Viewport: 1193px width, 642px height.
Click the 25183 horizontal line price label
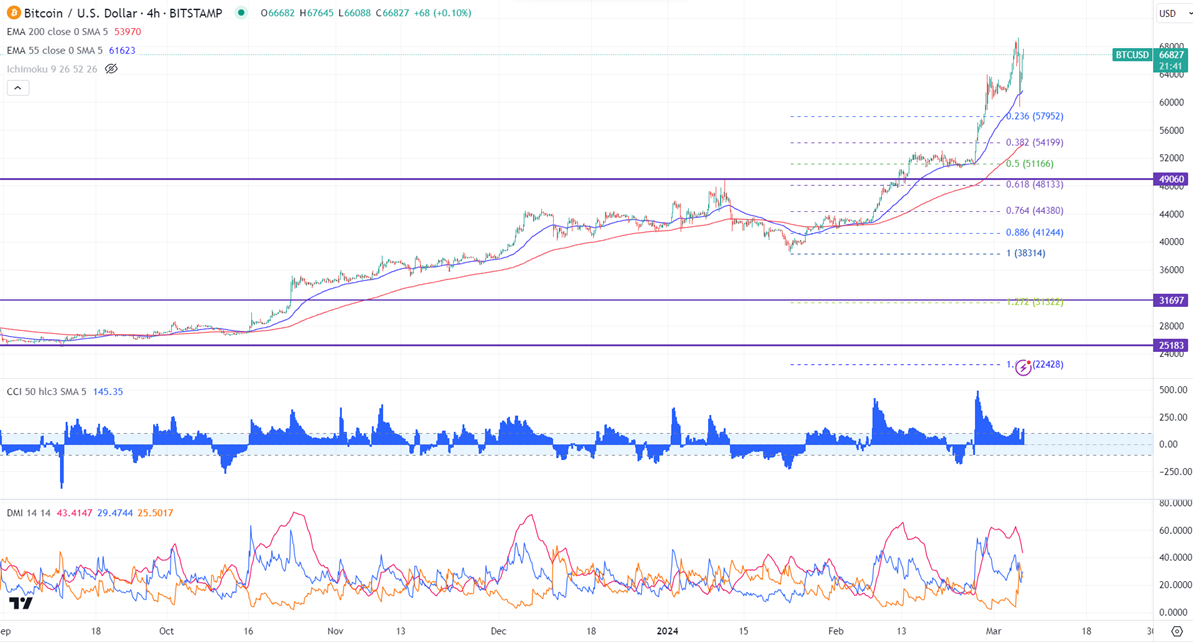pos(1171,345)
